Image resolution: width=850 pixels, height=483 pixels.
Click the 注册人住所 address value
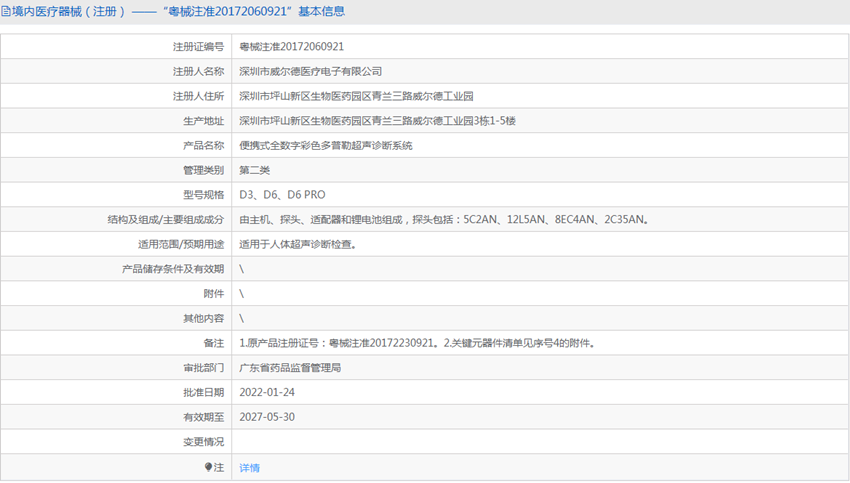(x=356, y=96)
